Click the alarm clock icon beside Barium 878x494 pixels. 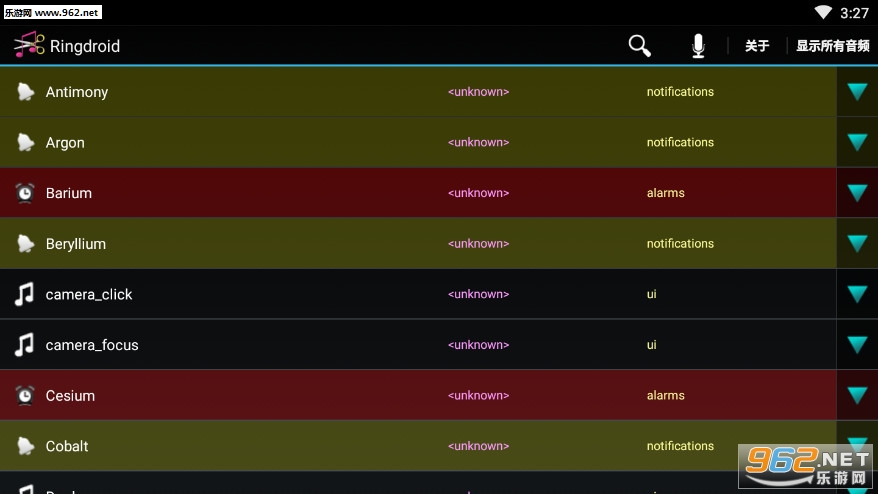(x=25, y=193)
